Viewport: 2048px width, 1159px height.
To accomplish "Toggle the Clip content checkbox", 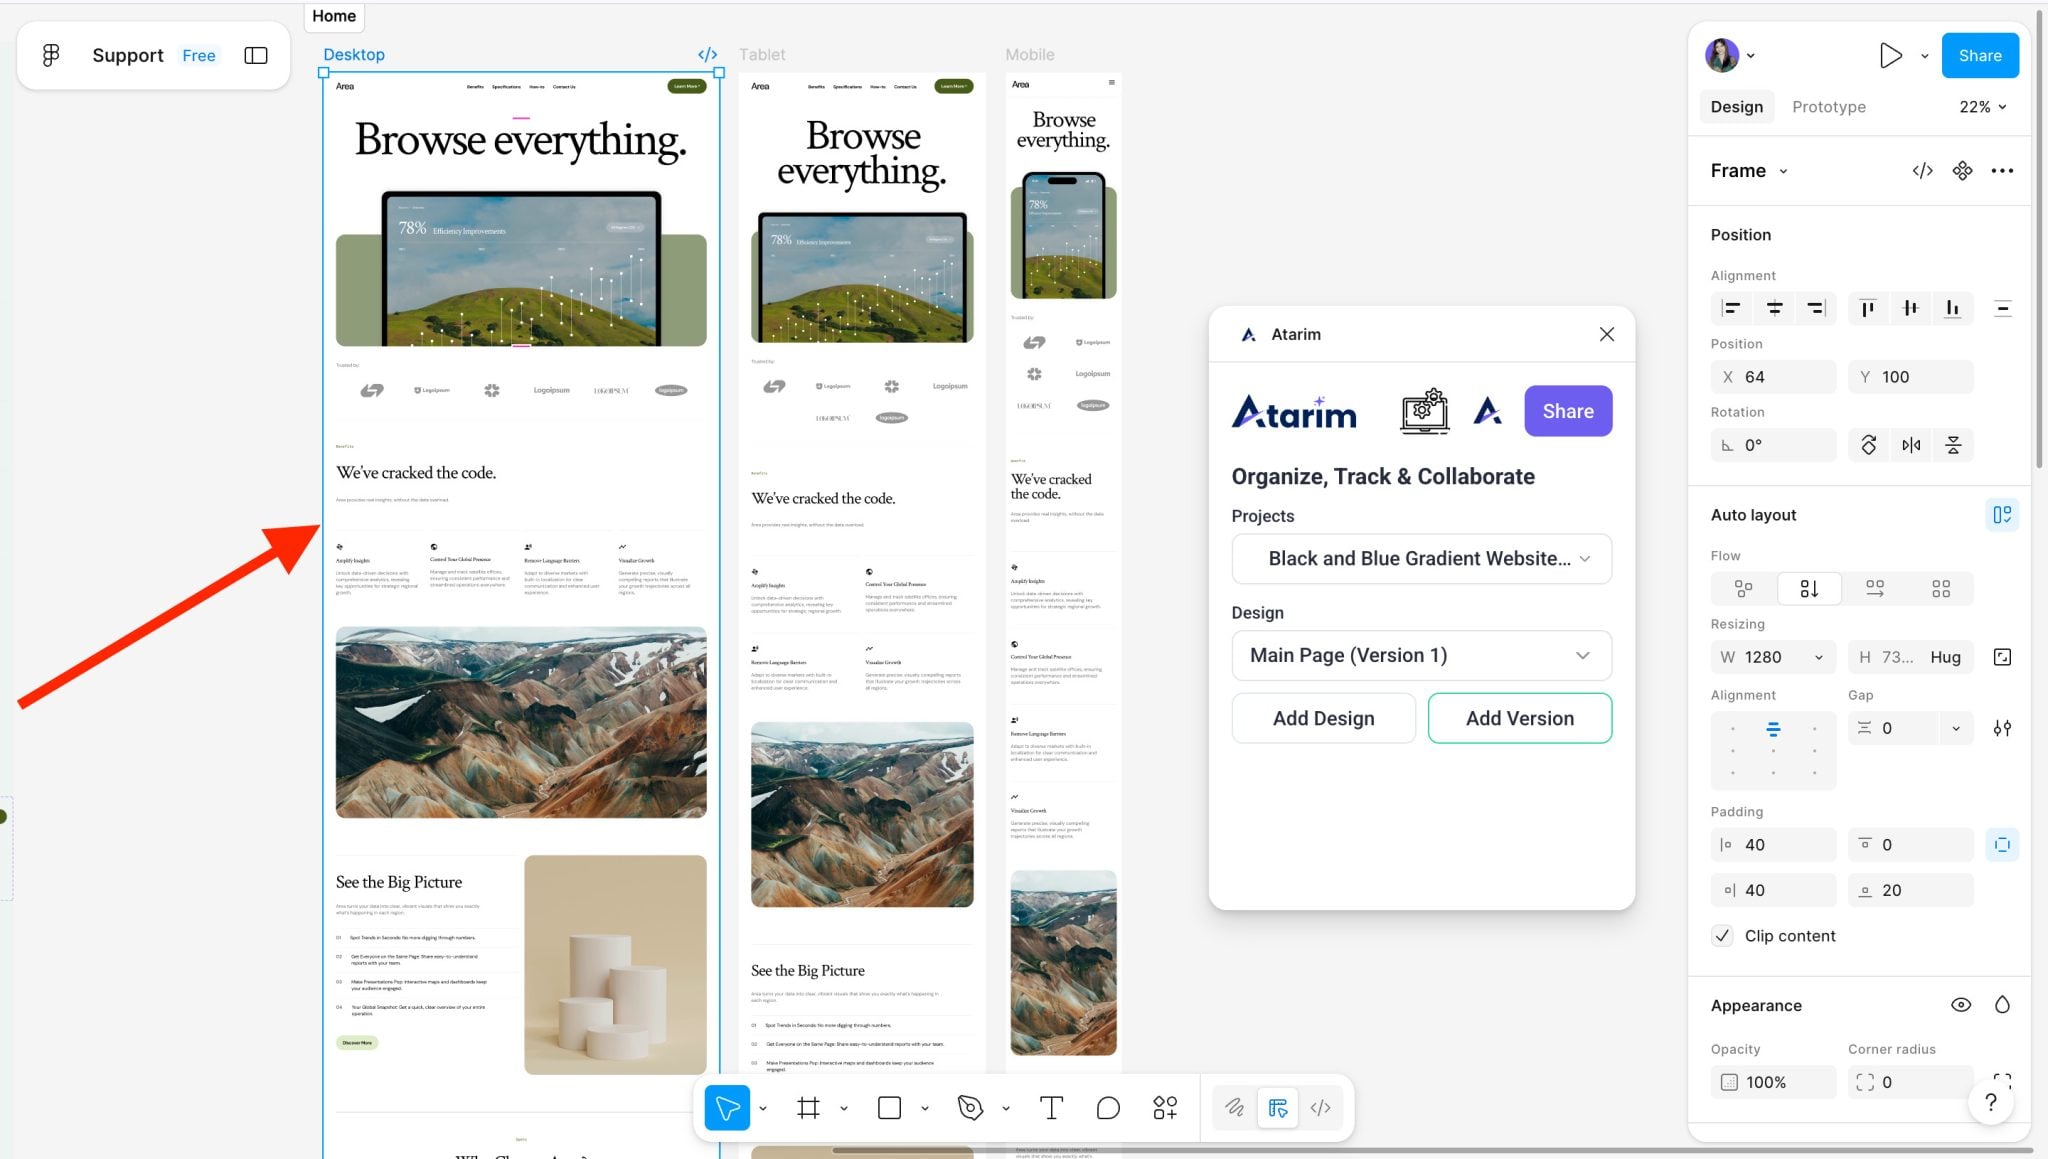I will [1722, 936].
